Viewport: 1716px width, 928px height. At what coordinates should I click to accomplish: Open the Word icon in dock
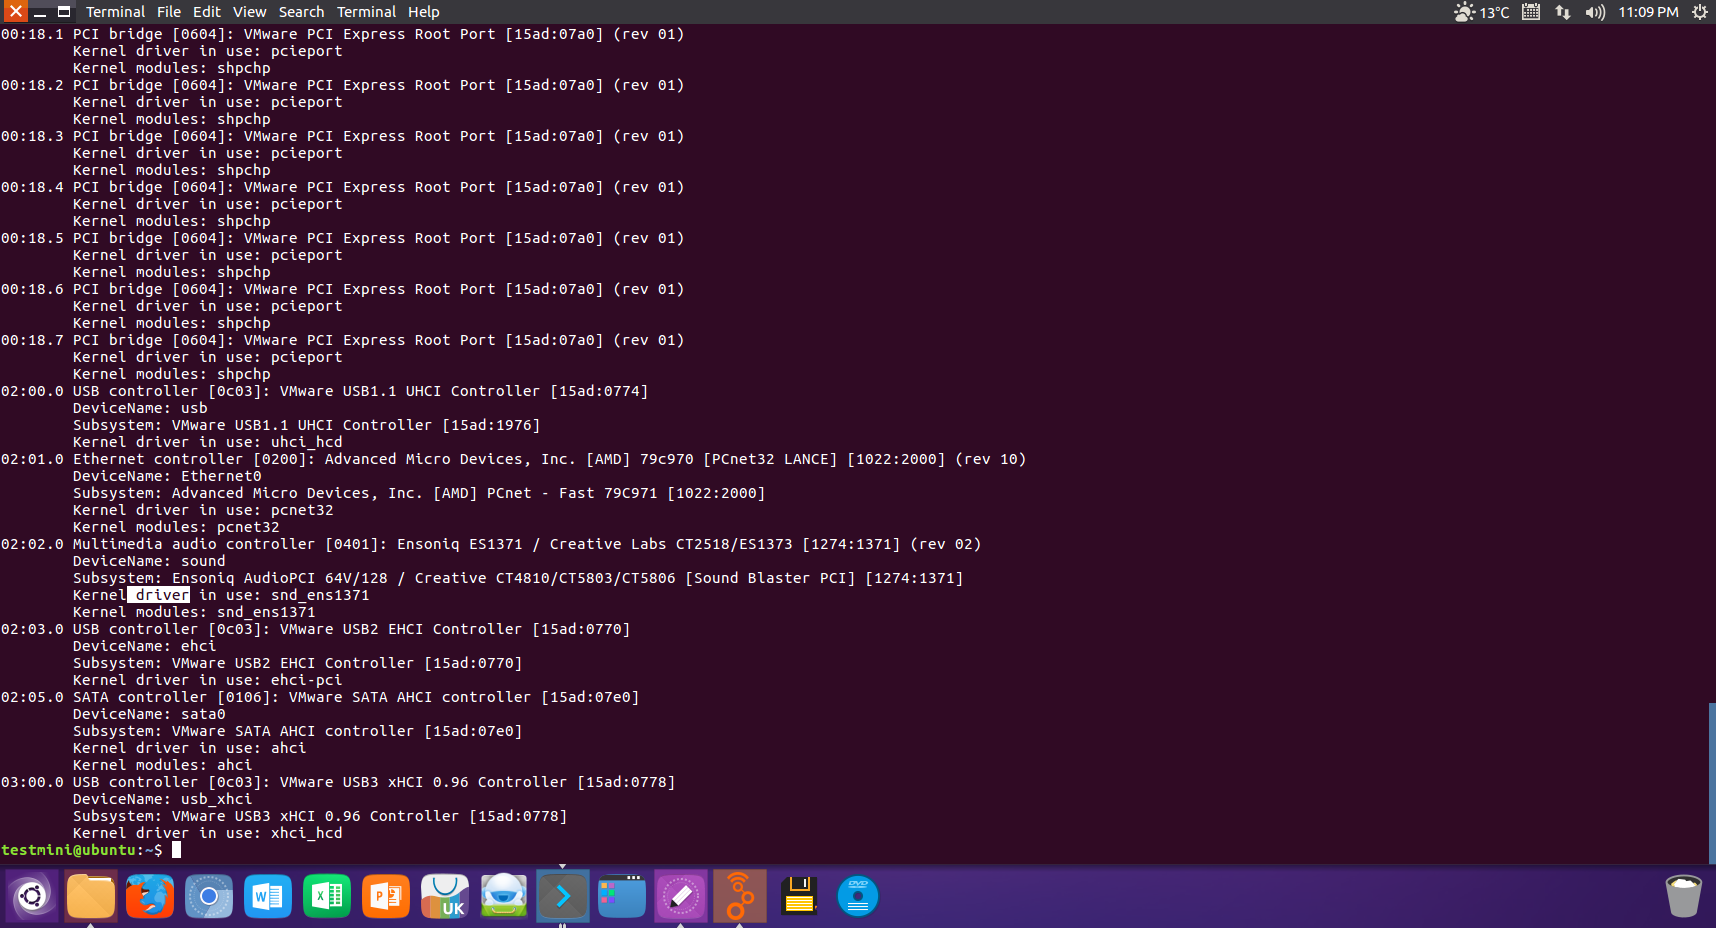(x=268, y=896)
